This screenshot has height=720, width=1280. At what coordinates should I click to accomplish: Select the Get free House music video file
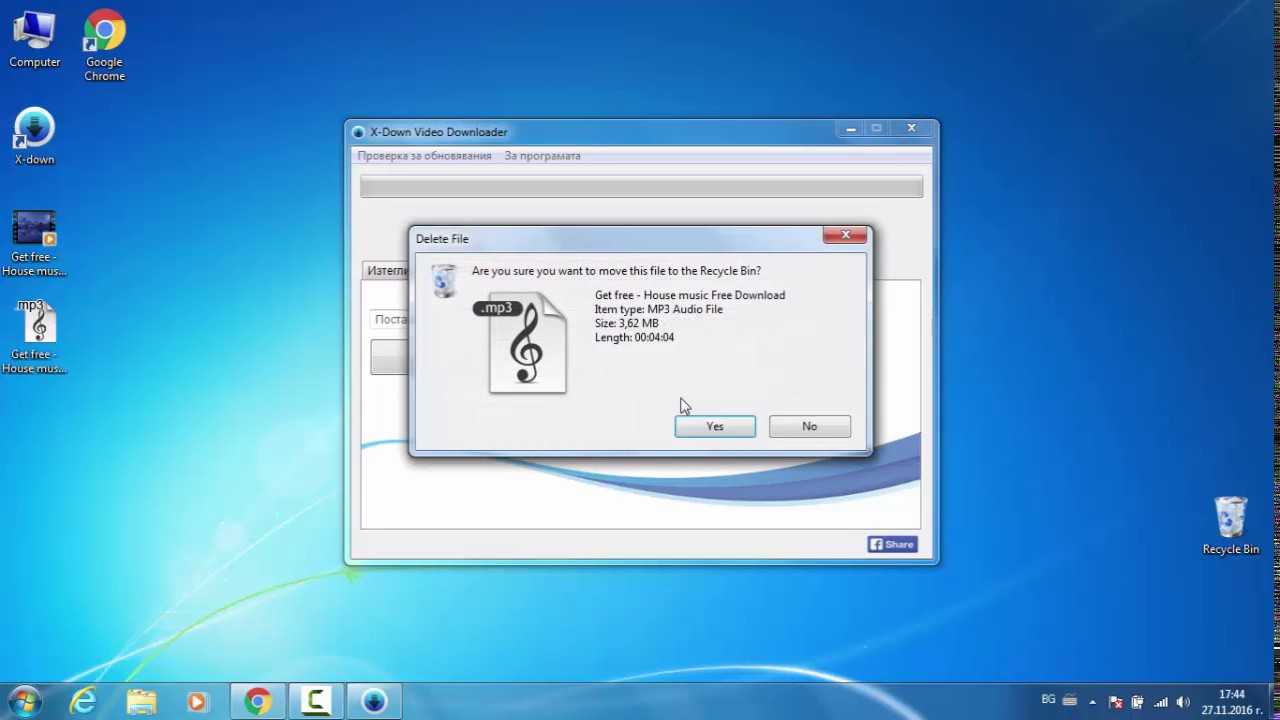tap(34, 244)
